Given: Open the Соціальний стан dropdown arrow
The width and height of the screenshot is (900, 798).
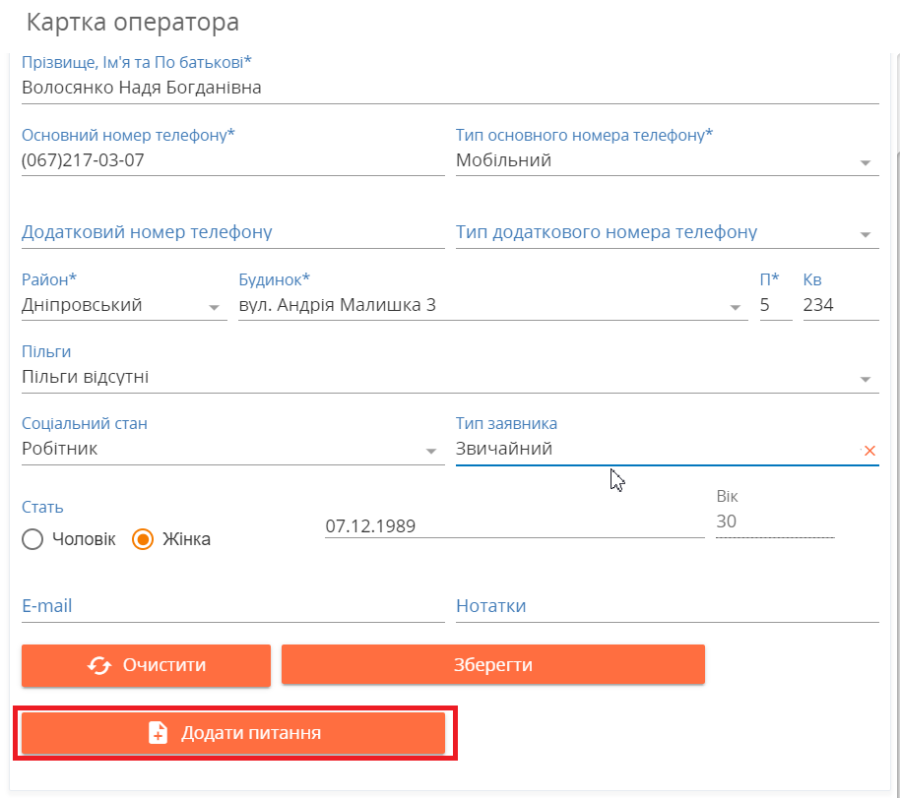Looking at the screenshot, I should [431, 451].
